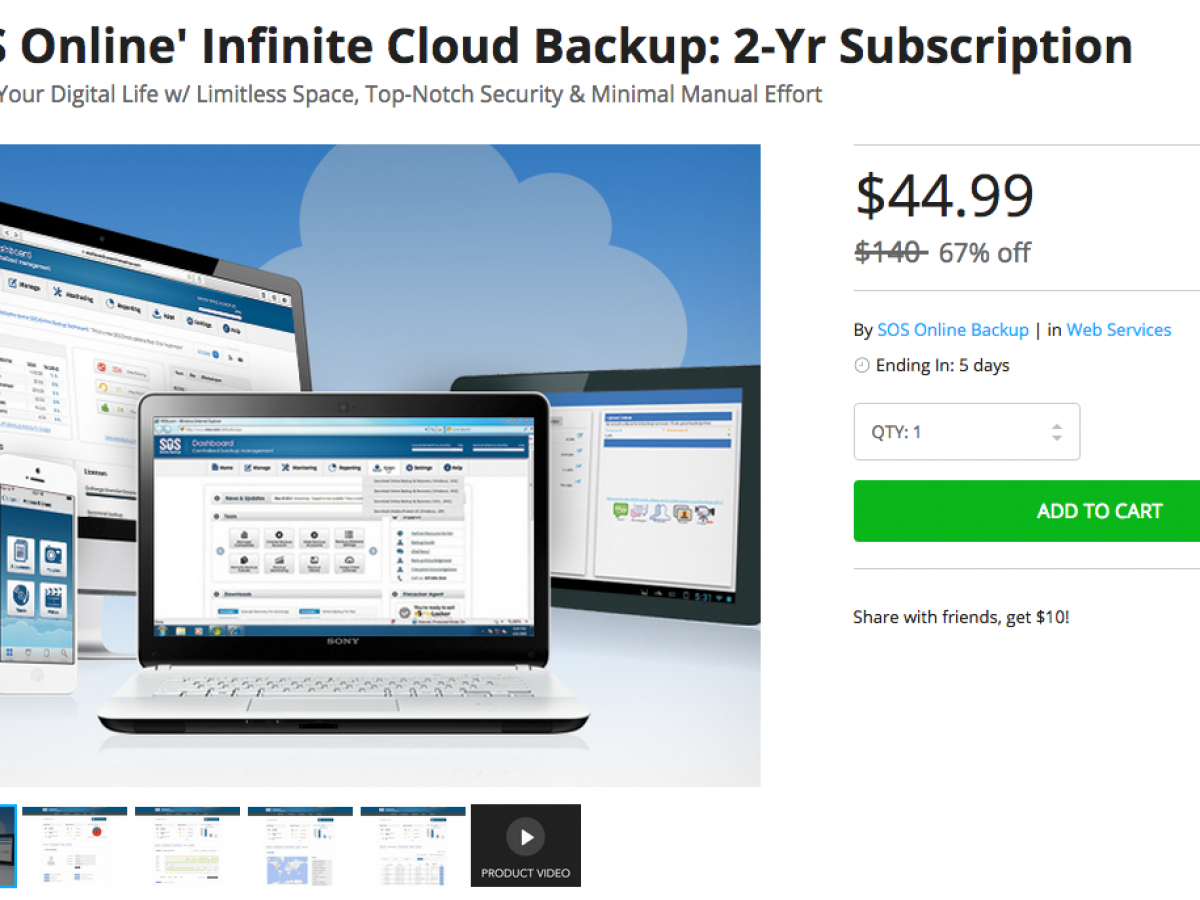The image size is (1200, 900).
Task: Play the Product Video thumbnail
Action: (526, 845)
